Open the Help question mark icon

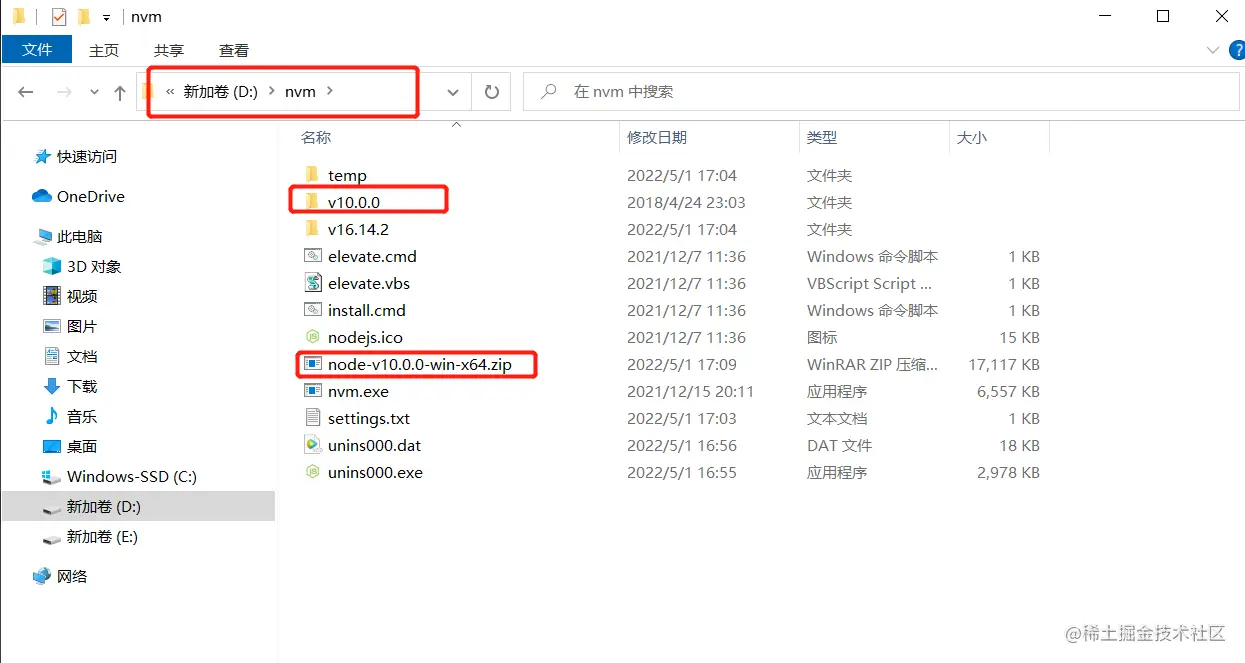click(1237, 49)
